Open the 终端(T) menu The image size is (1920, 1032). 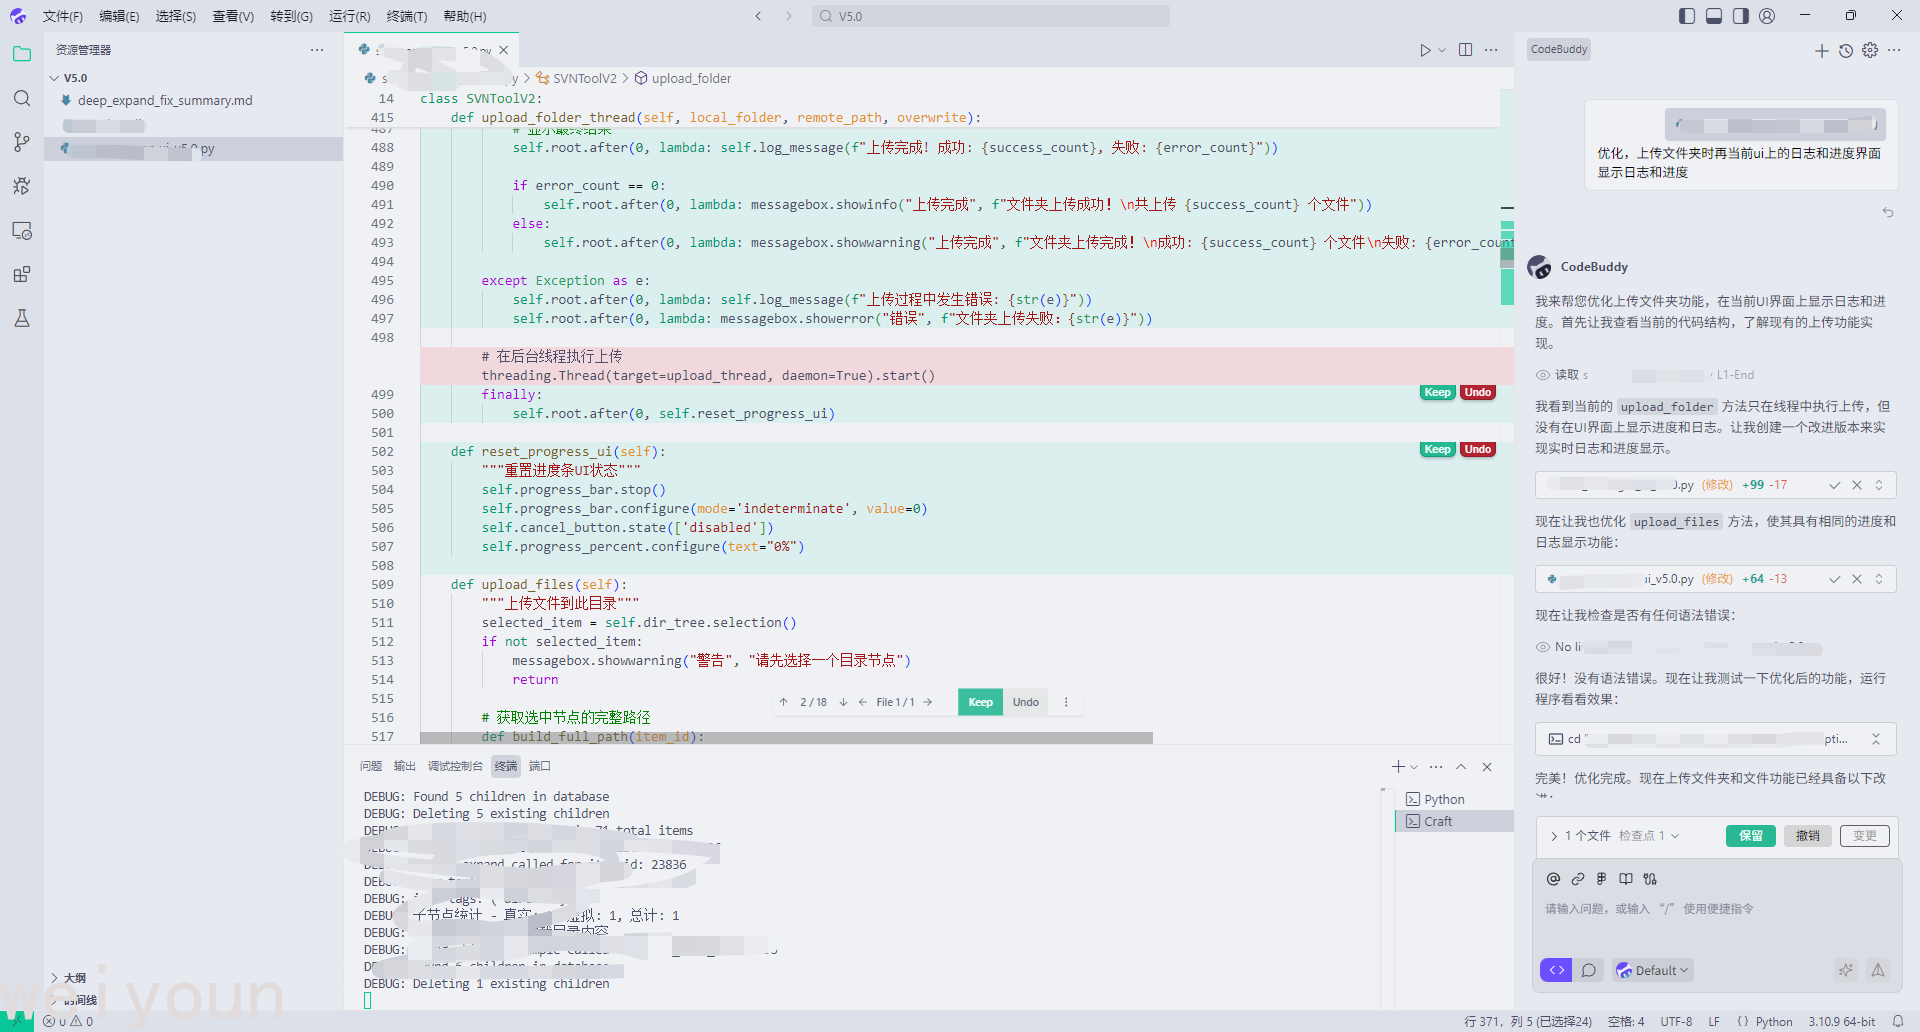click(406, 16)
